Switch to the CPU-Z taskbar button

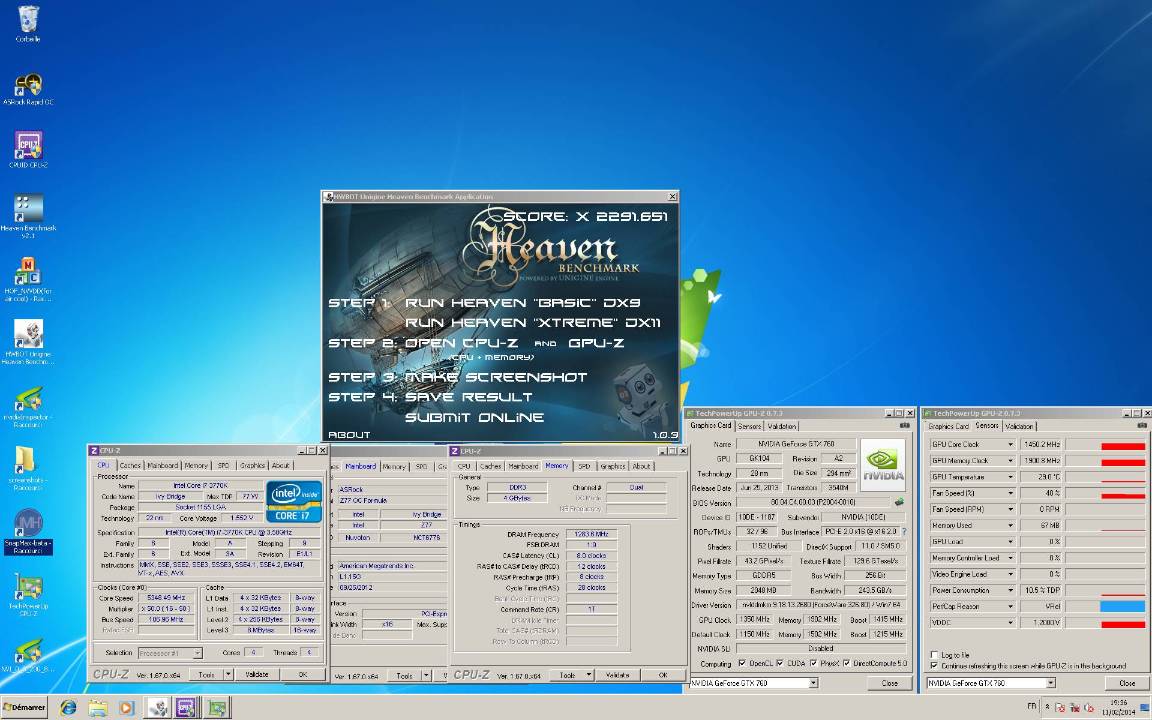click(185, 708)
